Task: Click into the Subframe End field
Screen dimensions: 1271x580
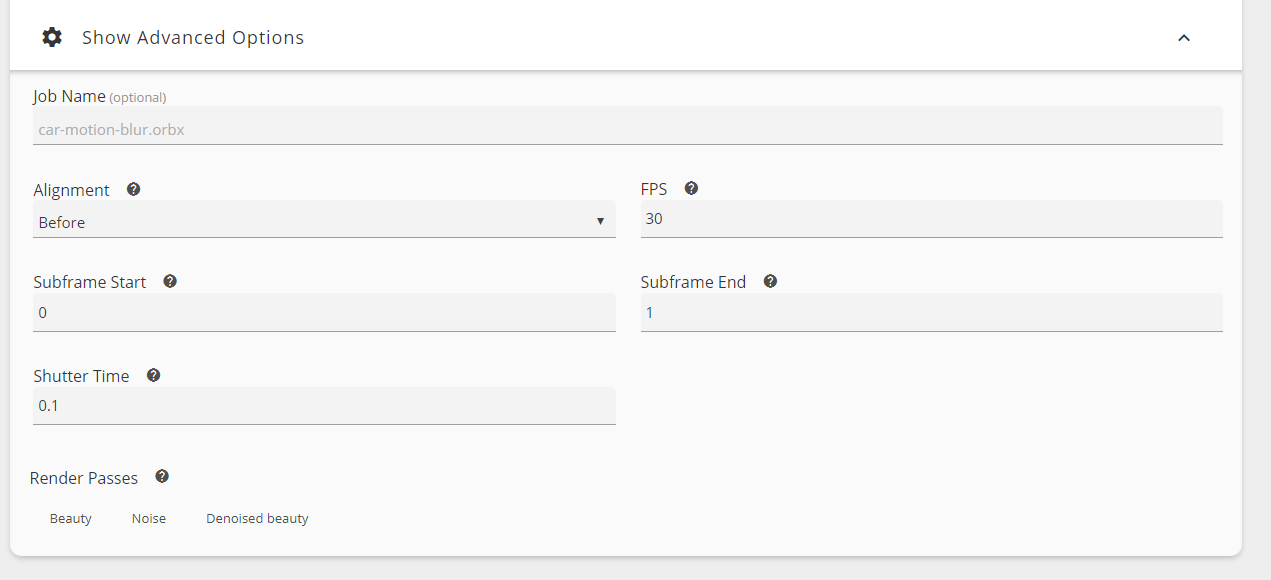Action: [931, 313]
